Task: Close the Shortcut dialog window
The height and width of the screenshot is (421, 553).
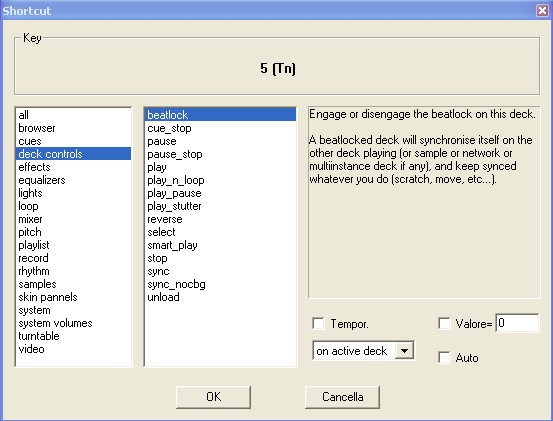Action: tap(542, 11)
